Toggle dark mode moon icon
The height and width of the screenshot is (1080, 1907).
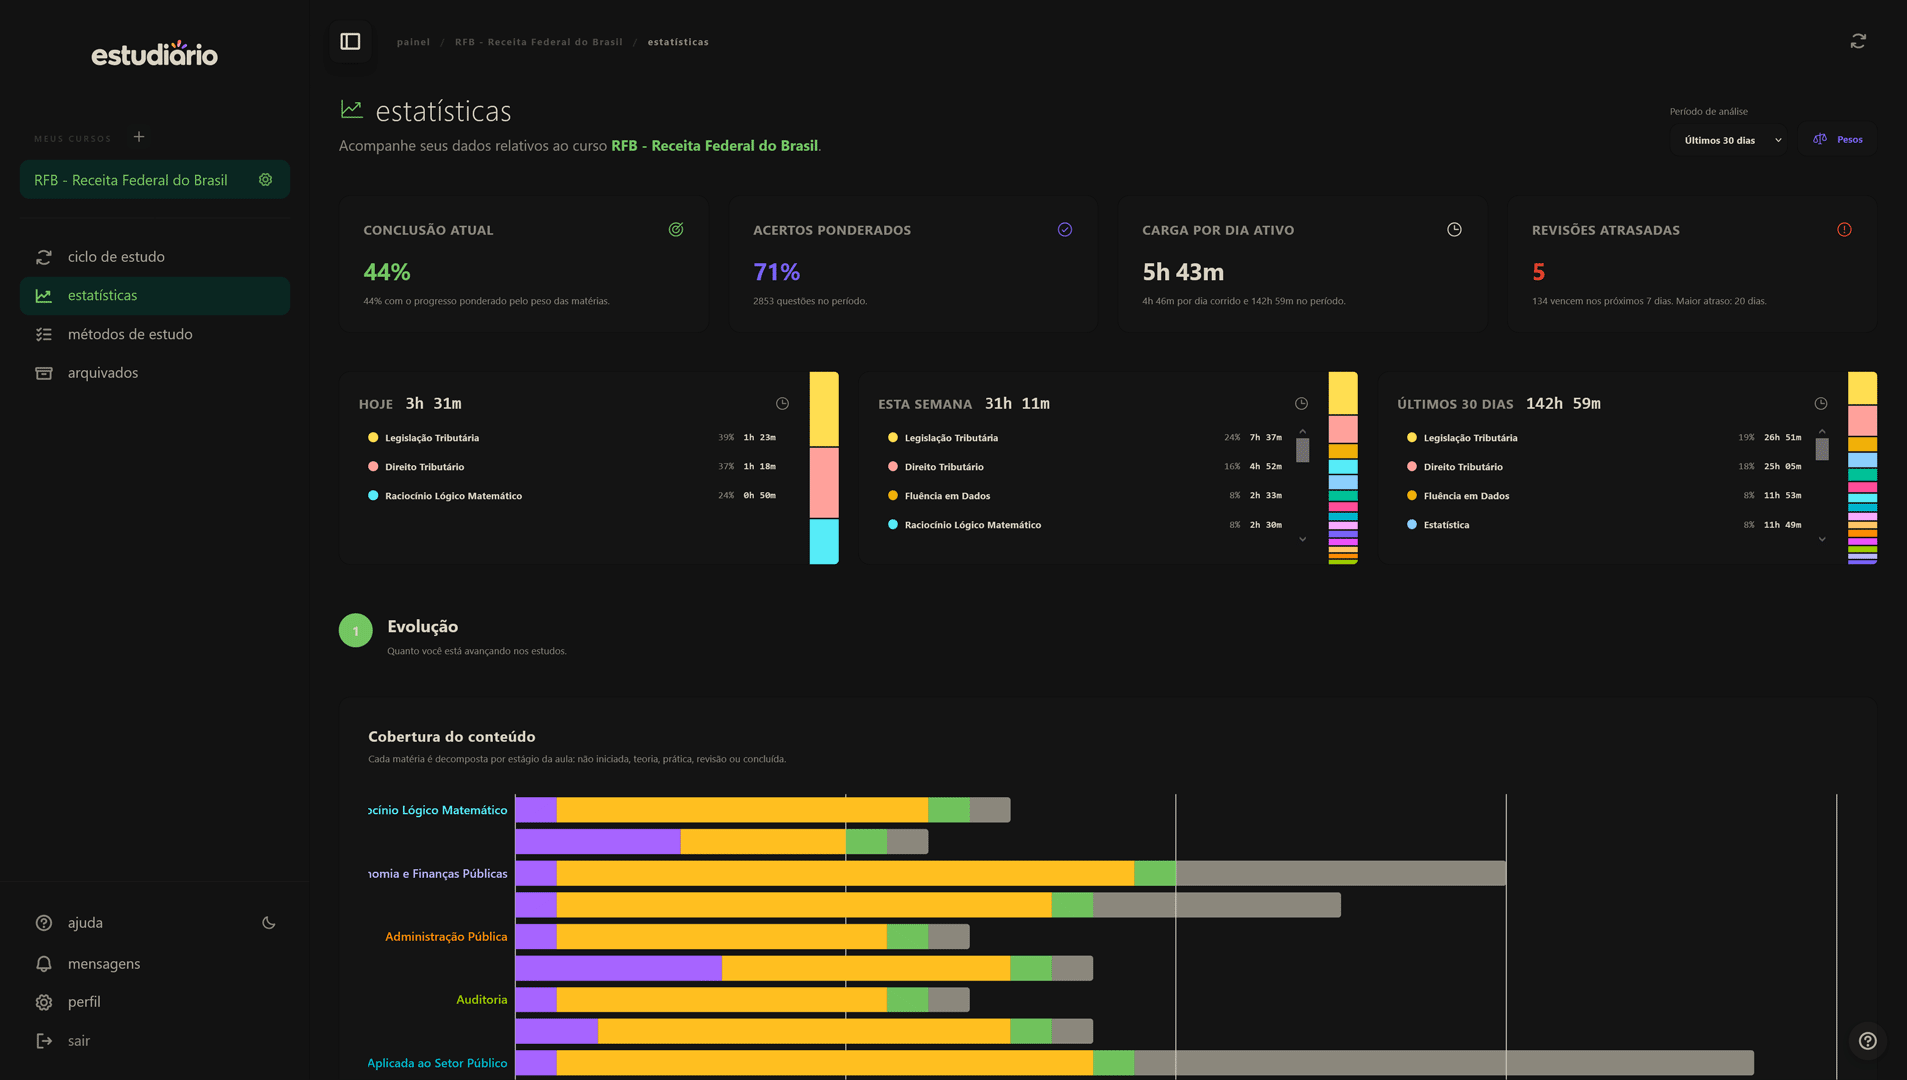click(269, 923)
